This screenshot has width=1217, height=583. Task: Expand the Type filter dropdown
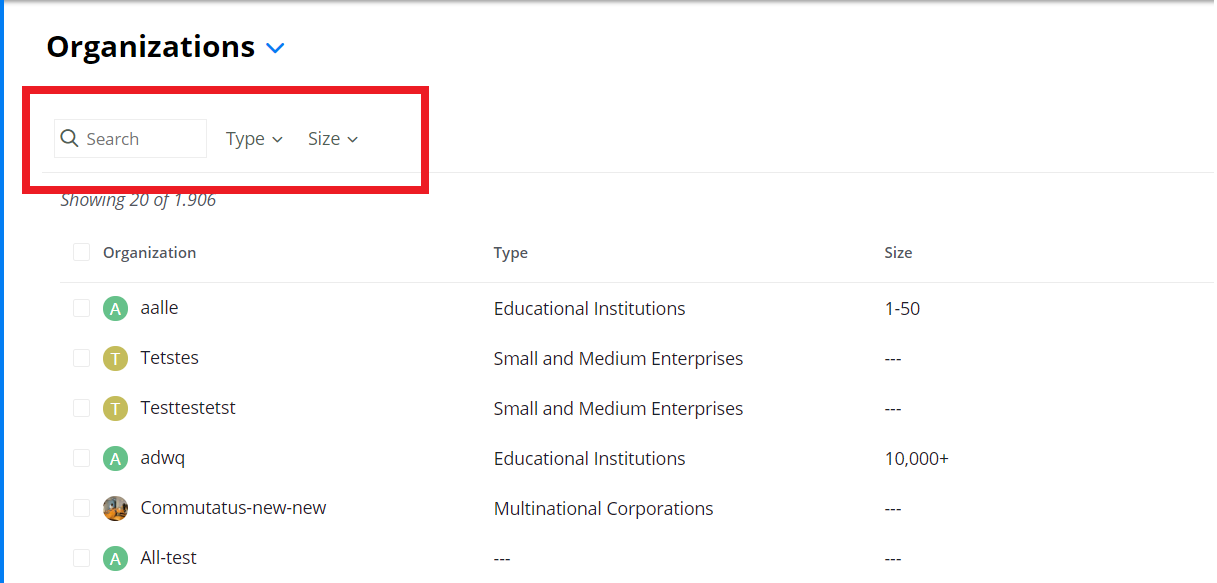click(x=255, y=139)
